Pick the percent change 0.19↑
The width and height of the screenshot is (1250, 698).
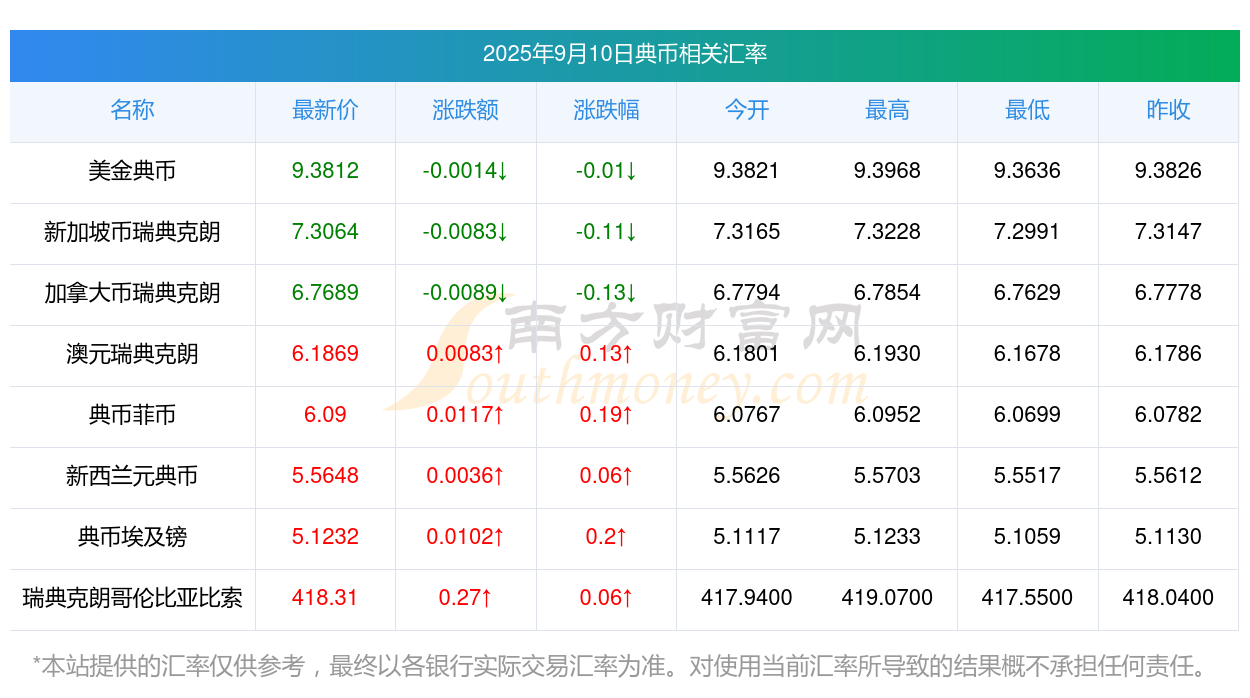606,415
